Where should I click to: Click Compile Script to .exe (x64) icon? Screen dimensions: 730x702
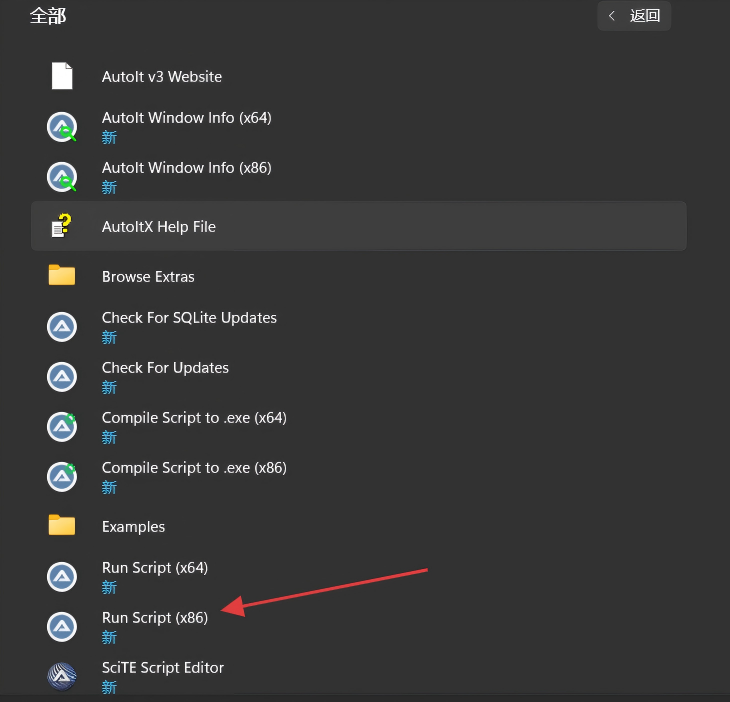tap(62, 427)
